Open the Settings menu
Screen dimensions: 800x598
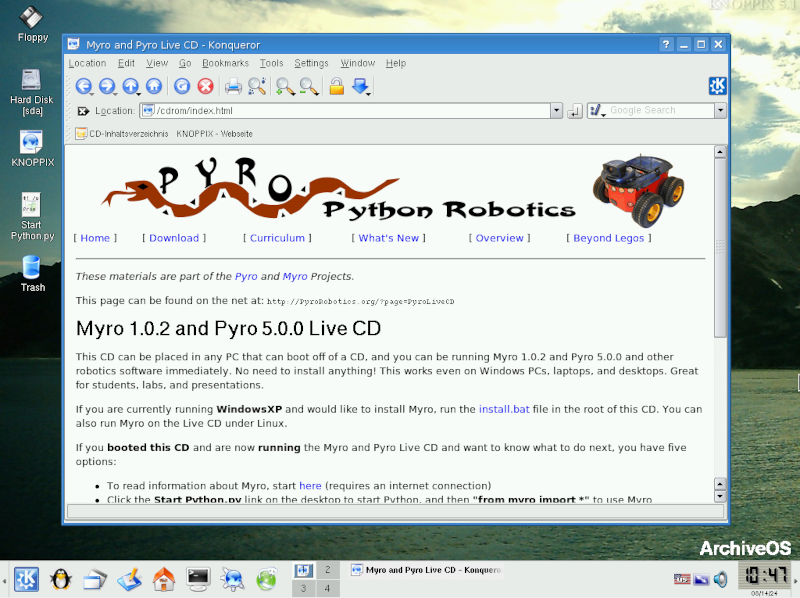311,63
